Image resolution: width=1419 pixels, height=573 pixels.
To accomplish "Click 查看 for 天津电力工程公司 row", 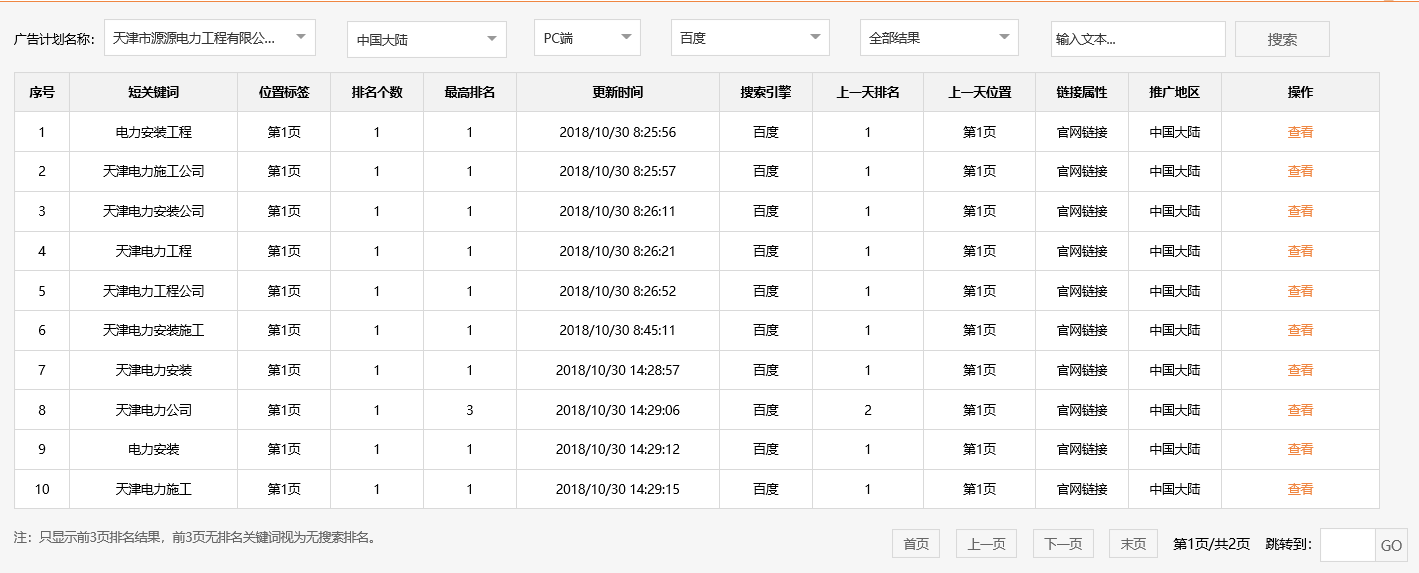I will 1300,291.
